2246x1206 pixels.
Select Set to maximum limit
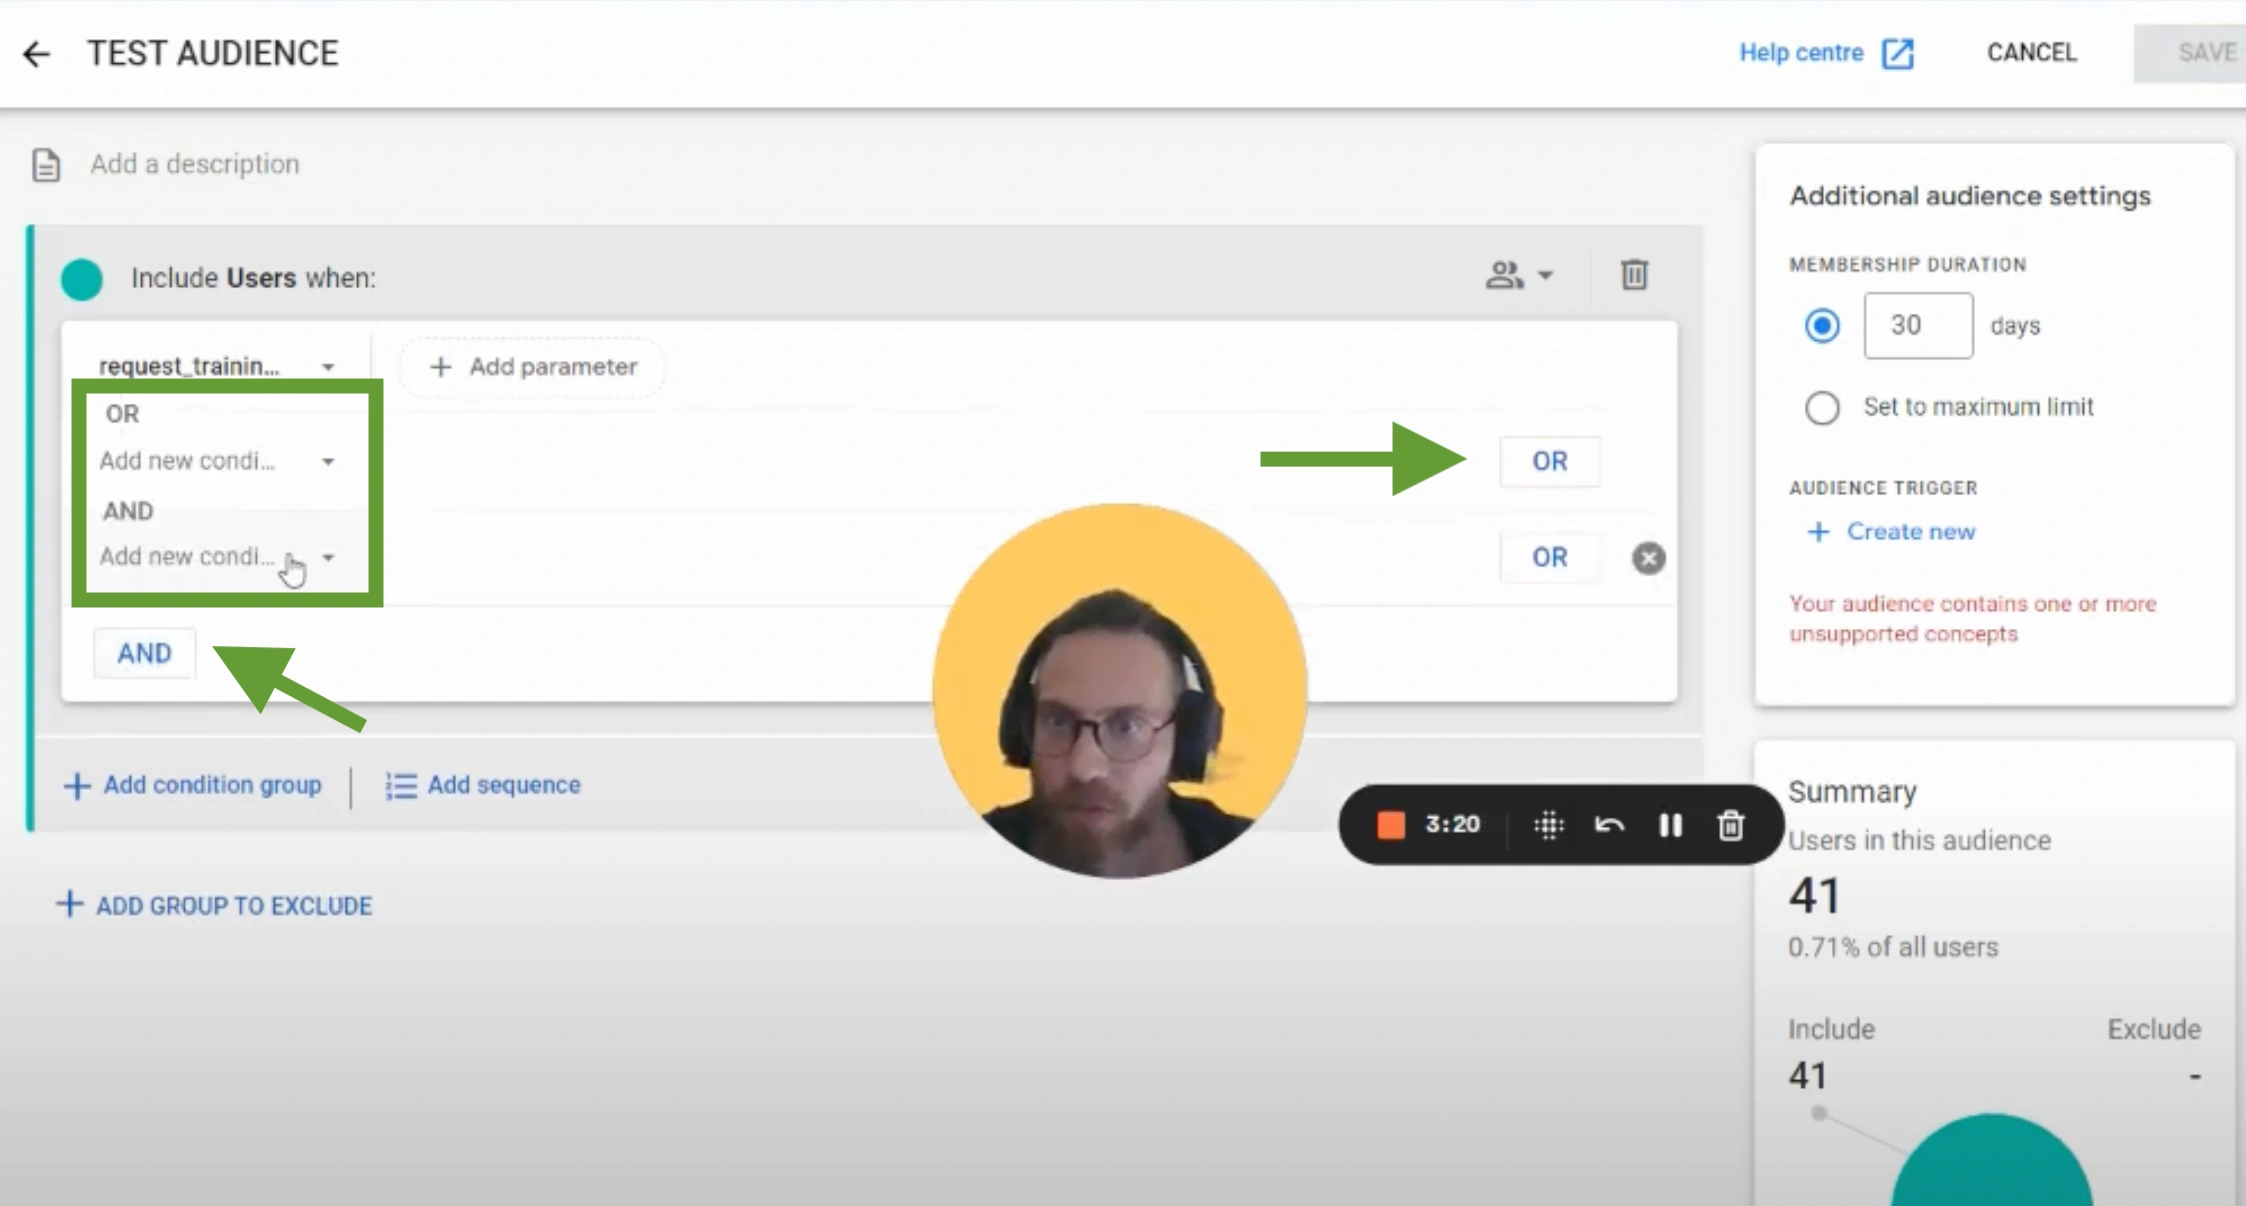(1821, 408)
